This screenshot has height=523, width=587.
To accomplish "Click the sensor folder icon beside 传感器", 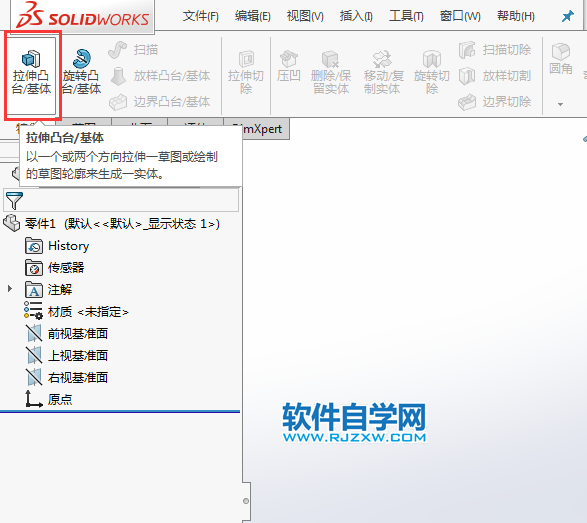I will click(34, 268).
